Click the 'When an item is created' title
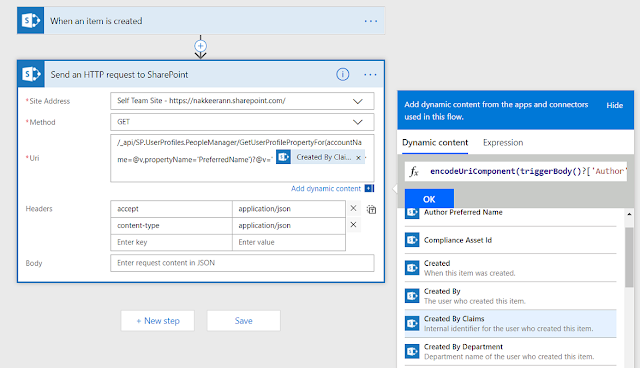The image size is (640, 368). pos(96,21)
